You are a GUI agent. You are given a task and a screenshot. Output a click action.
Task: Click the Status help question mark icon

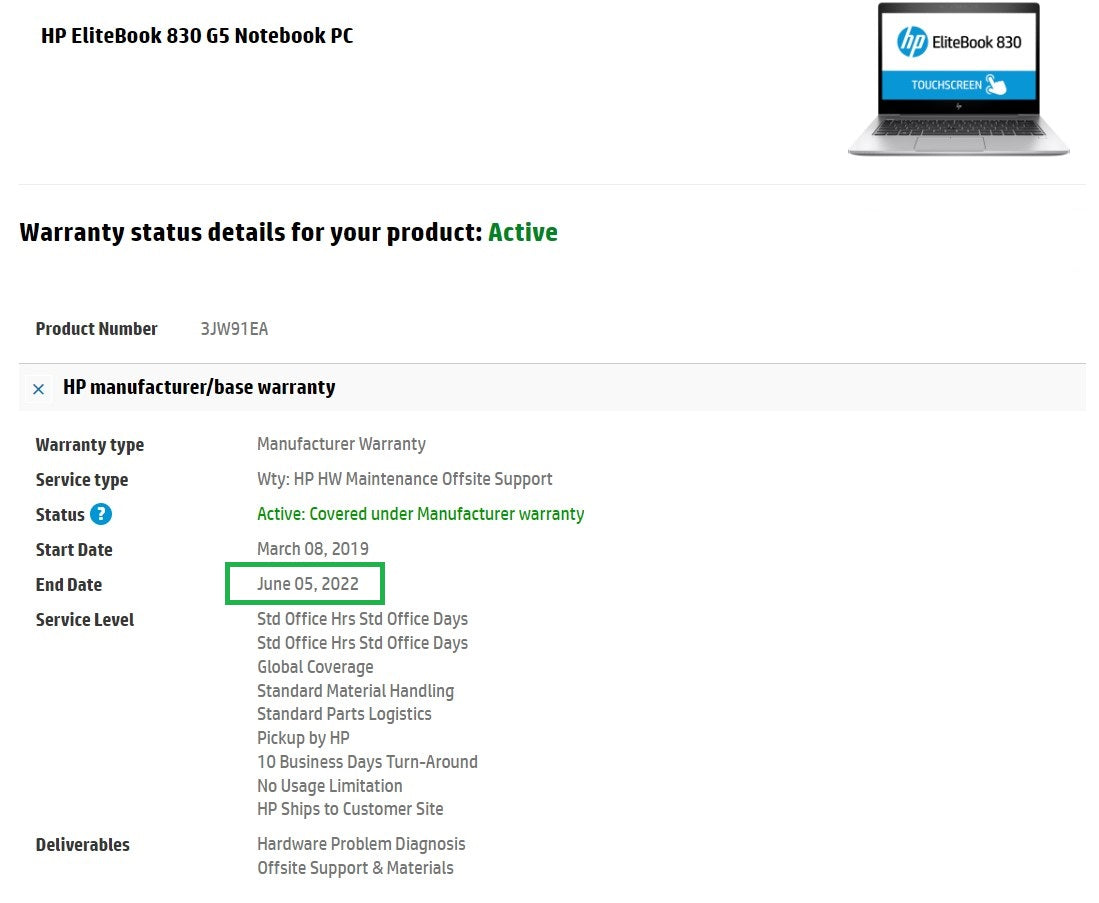click(x=101, y=515)
